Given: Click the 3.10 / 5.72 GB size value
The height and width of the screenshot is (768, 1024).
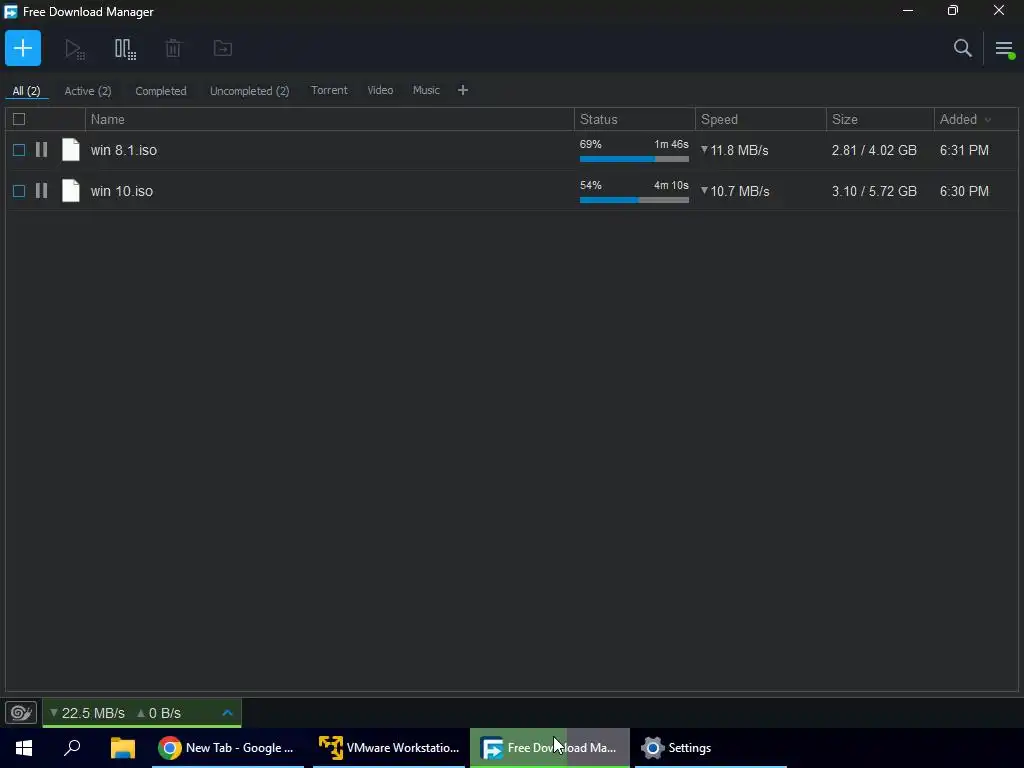Looking at the screenshot, I should pyautogui.click(x=874, y=191).
